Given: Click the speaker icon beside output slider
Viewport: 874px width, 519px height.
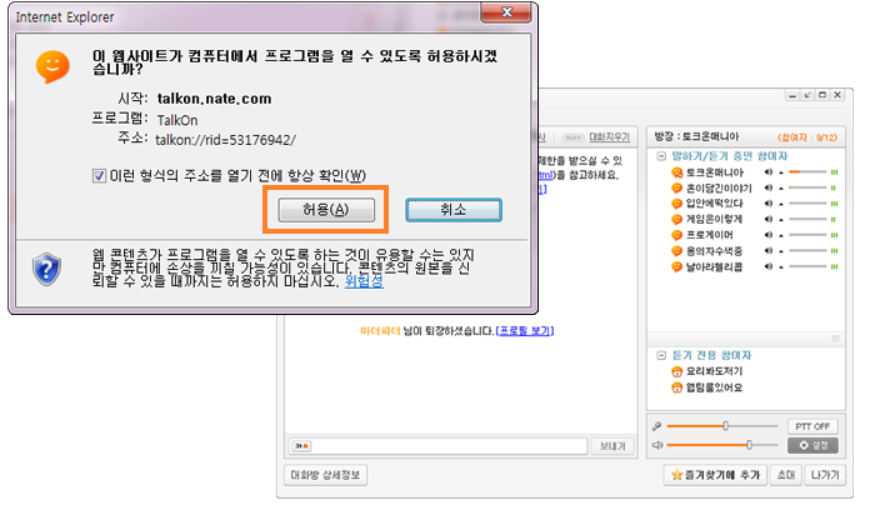Looking at the screenshot, I should pos(657,445).
